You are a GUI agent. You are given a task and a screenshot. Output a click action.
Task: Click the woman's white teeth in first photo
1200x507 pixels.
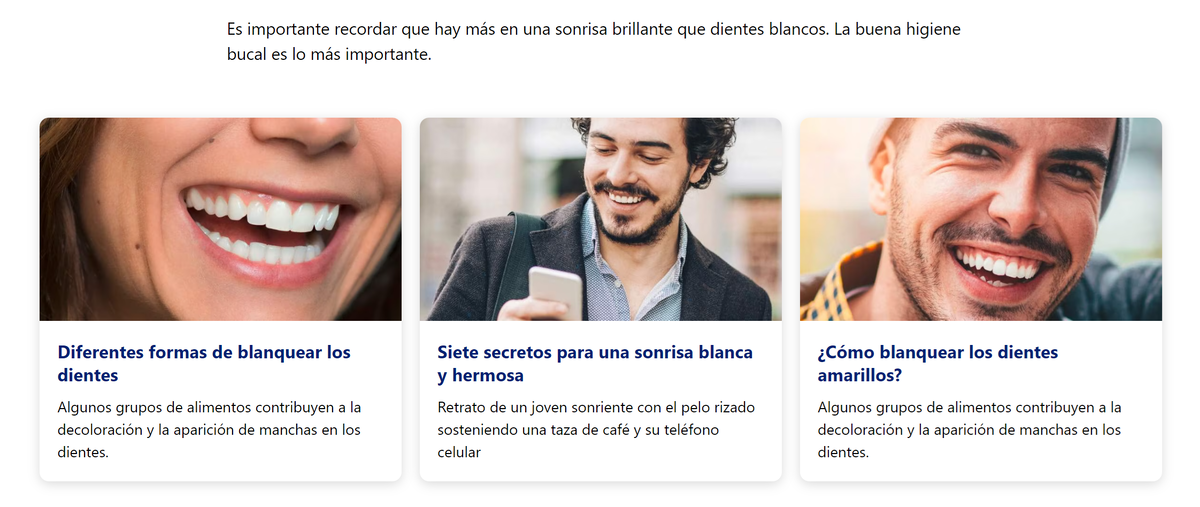tap(265, 227)
